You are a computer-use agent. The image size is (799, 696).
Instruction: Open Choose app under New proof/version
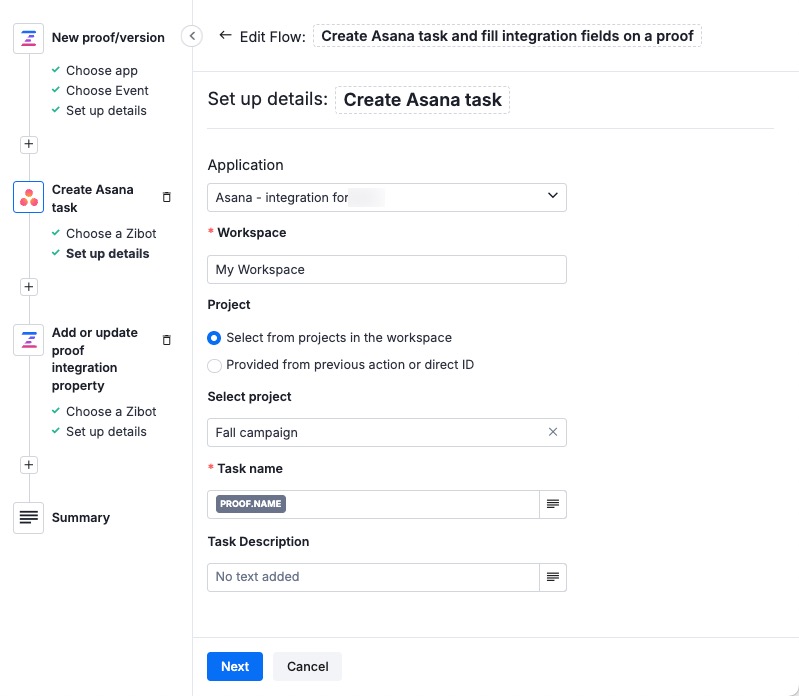[x=102, y=70]
